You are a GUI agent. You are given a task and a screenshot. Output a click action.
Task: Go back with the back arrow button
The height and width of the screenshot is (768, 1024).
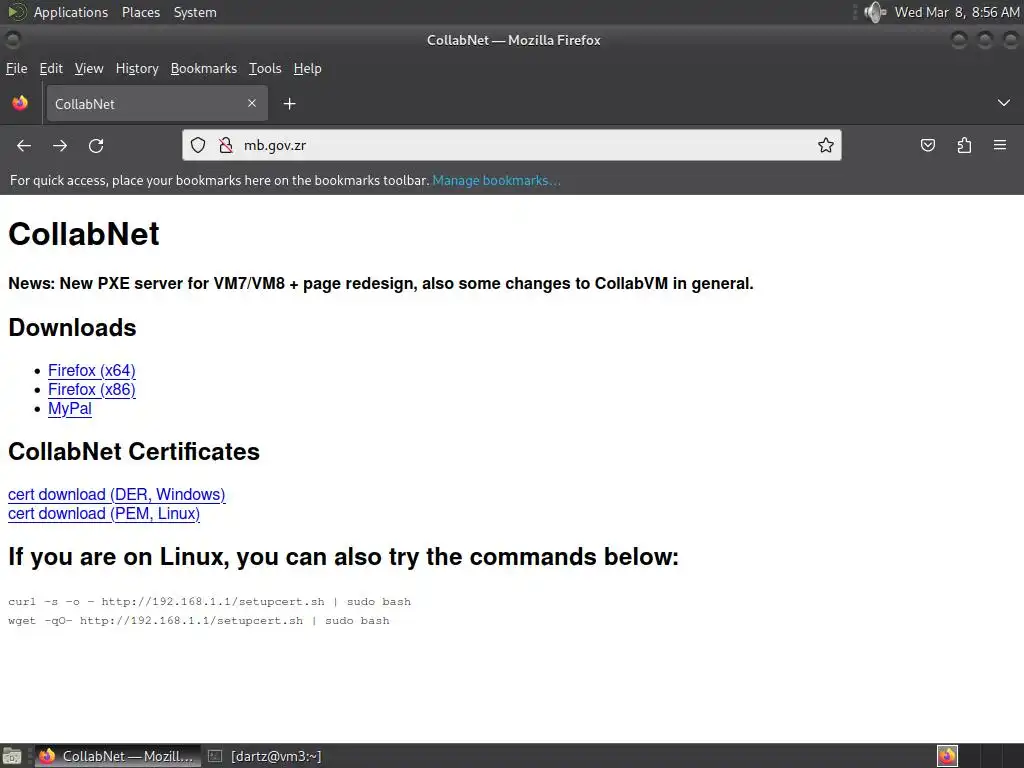pos(24,146)
